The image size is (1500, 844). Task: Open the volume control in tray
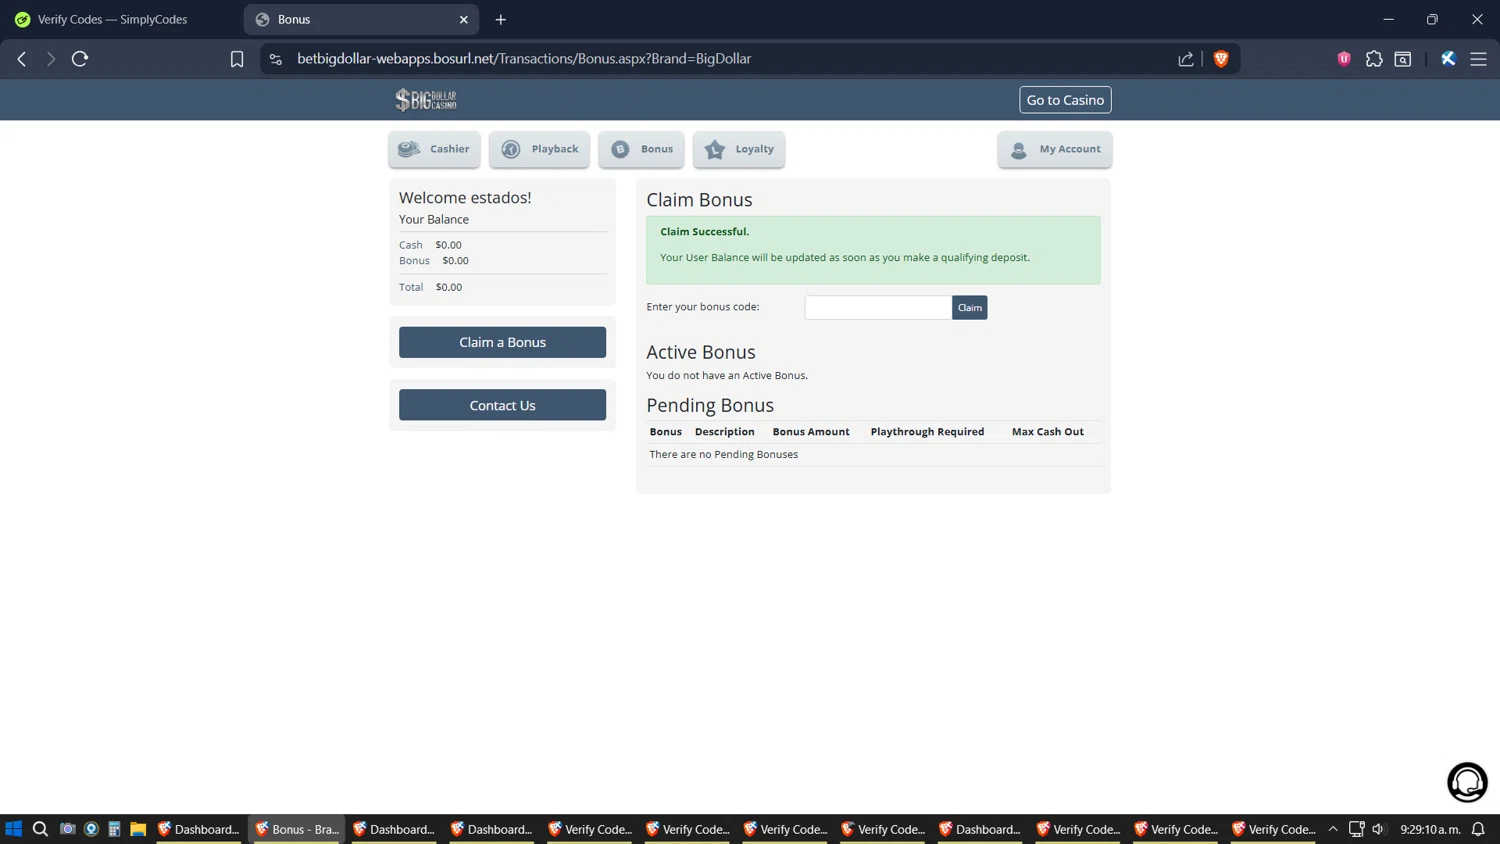(x=1378, y=829)
